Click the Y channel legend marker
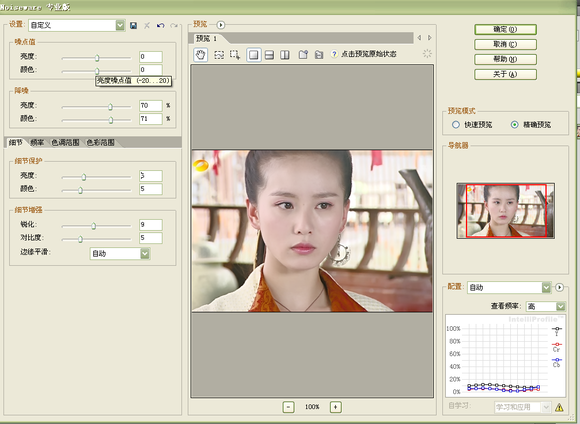580x424 pixels. (557, 330)
